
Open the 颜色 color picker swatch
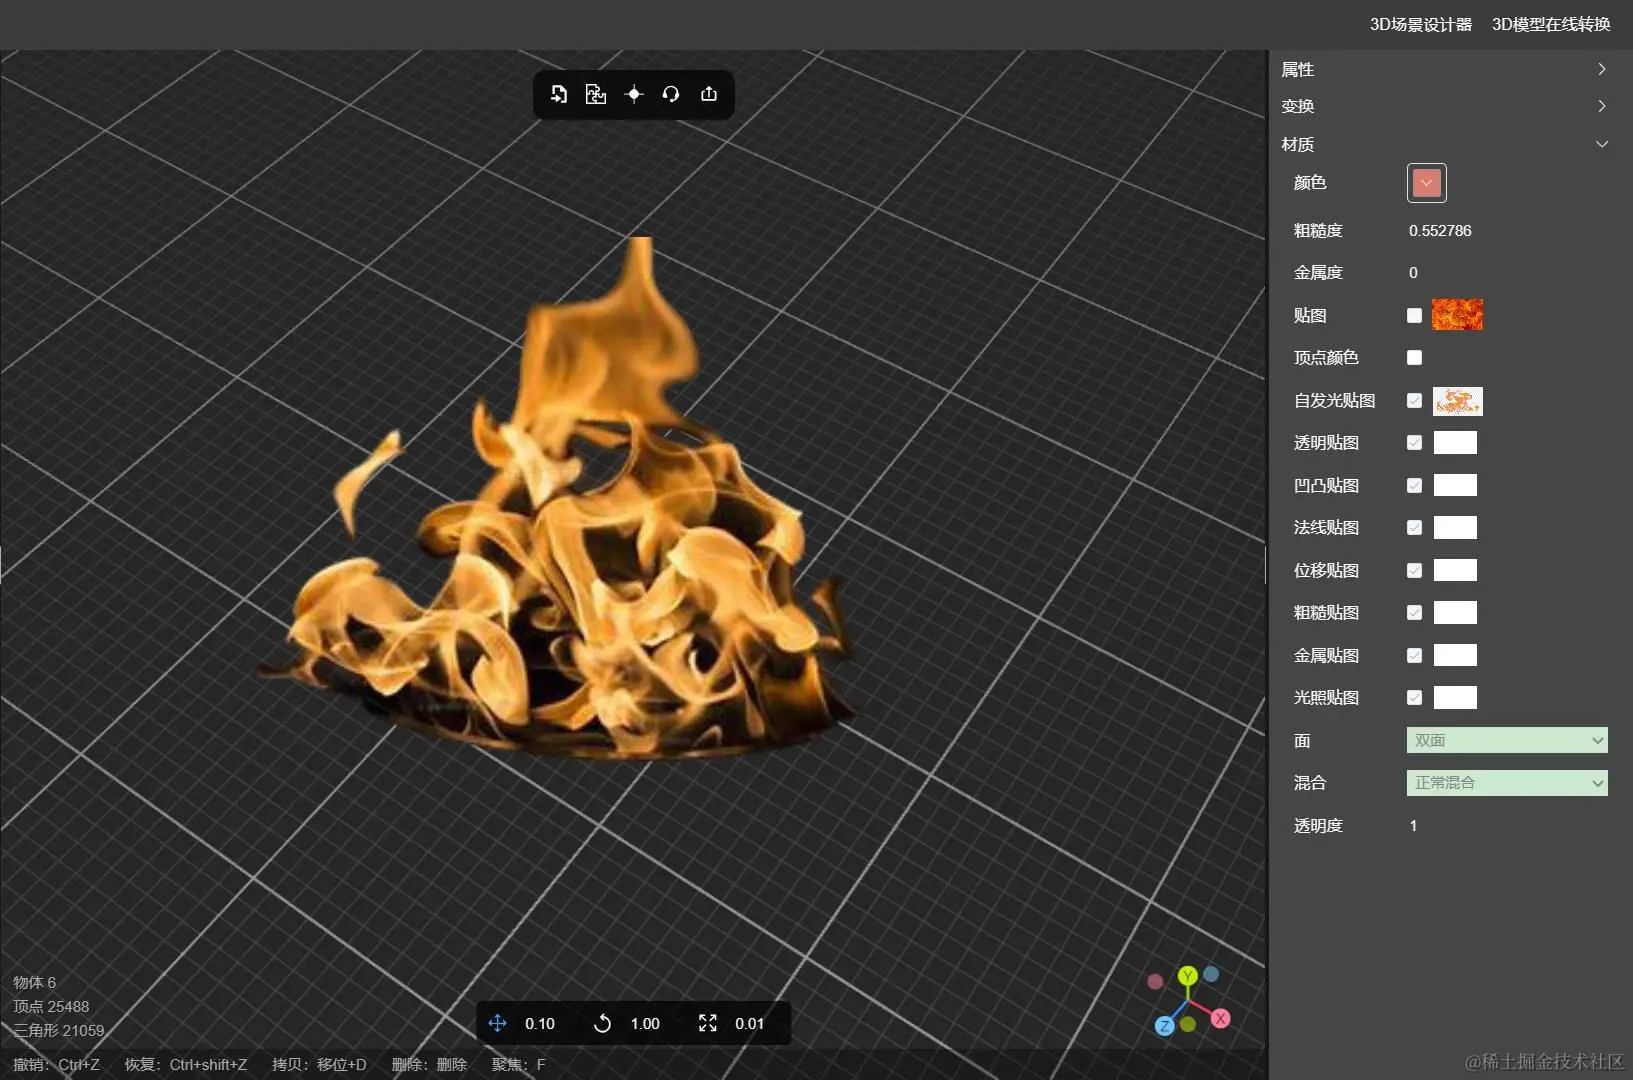point(1426,183)
